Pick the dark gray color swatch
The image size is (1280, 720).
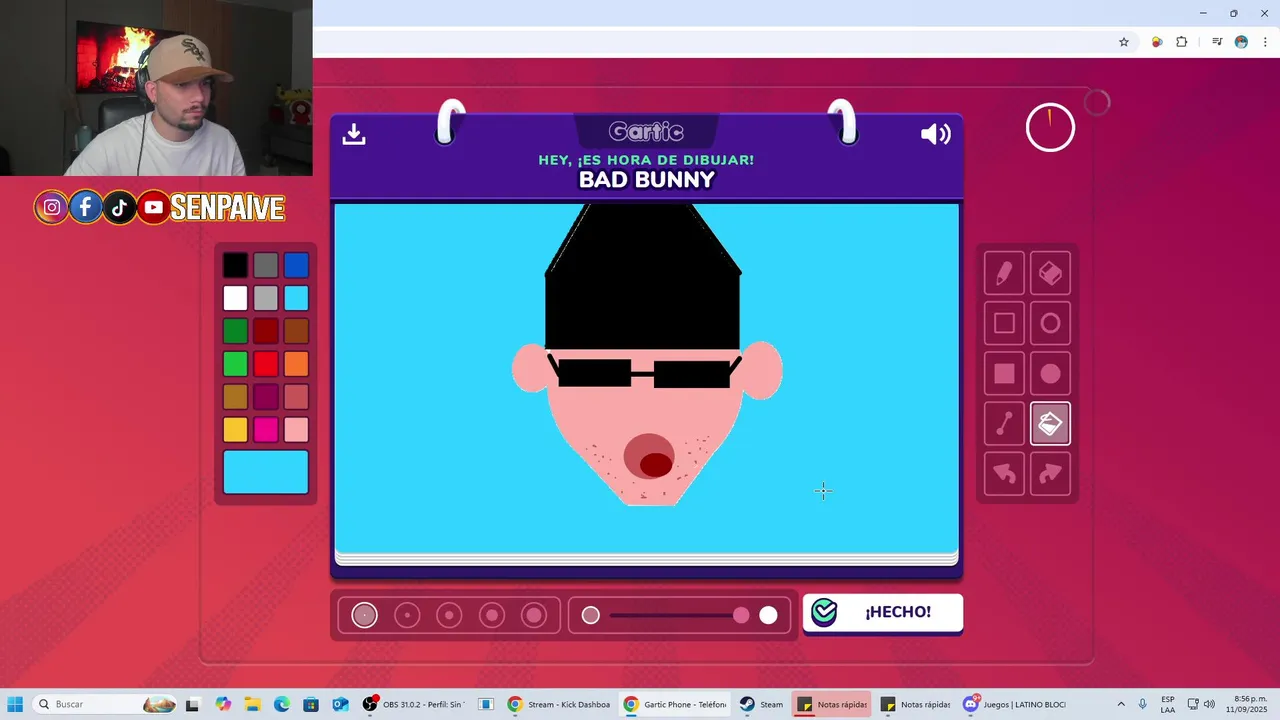coord(265,265)
